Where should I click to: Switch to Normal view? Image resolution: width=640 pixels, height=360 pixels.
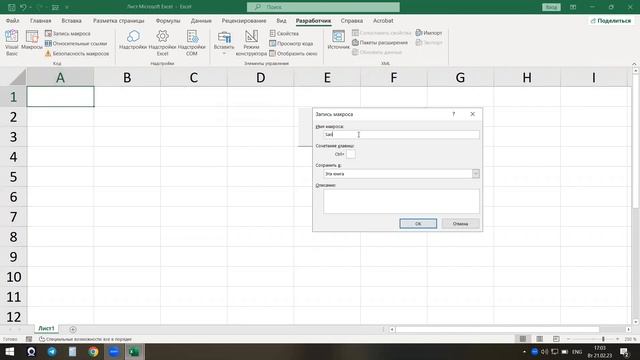coord(522,339)
